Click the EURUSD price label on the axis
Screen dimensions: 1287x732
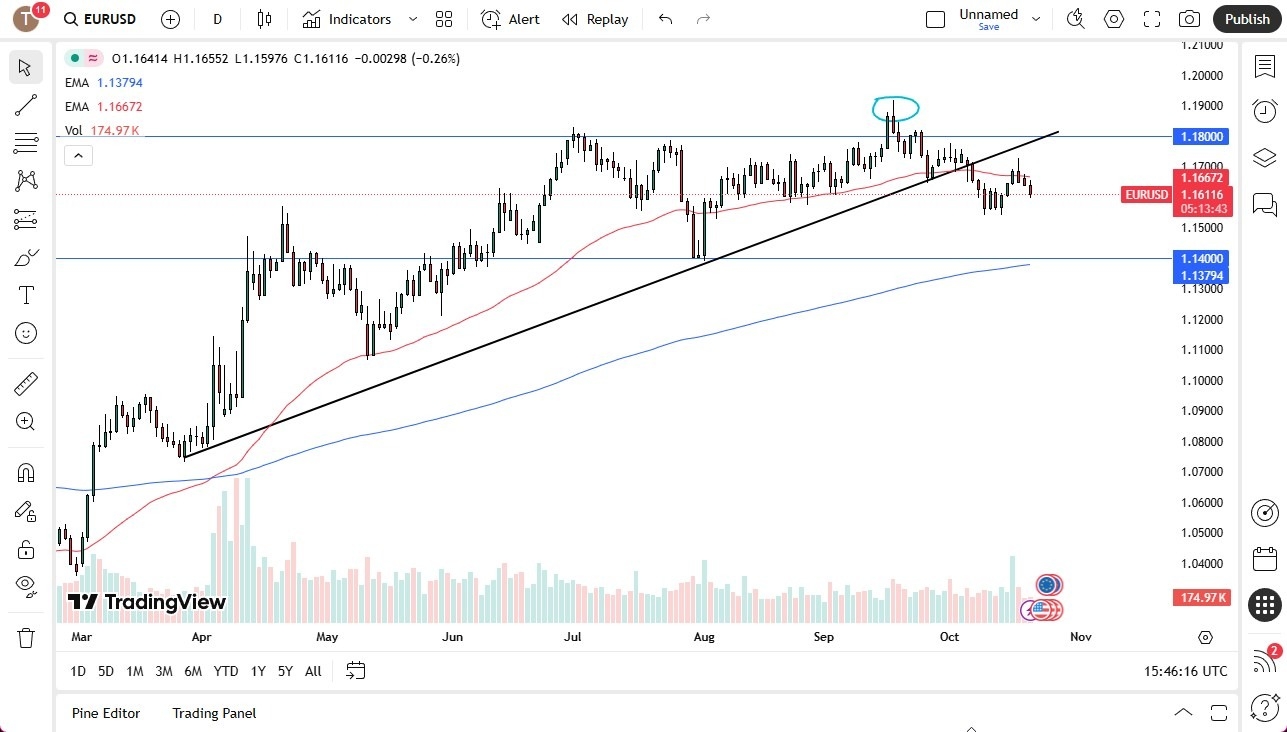click(x=1146, y=194)
